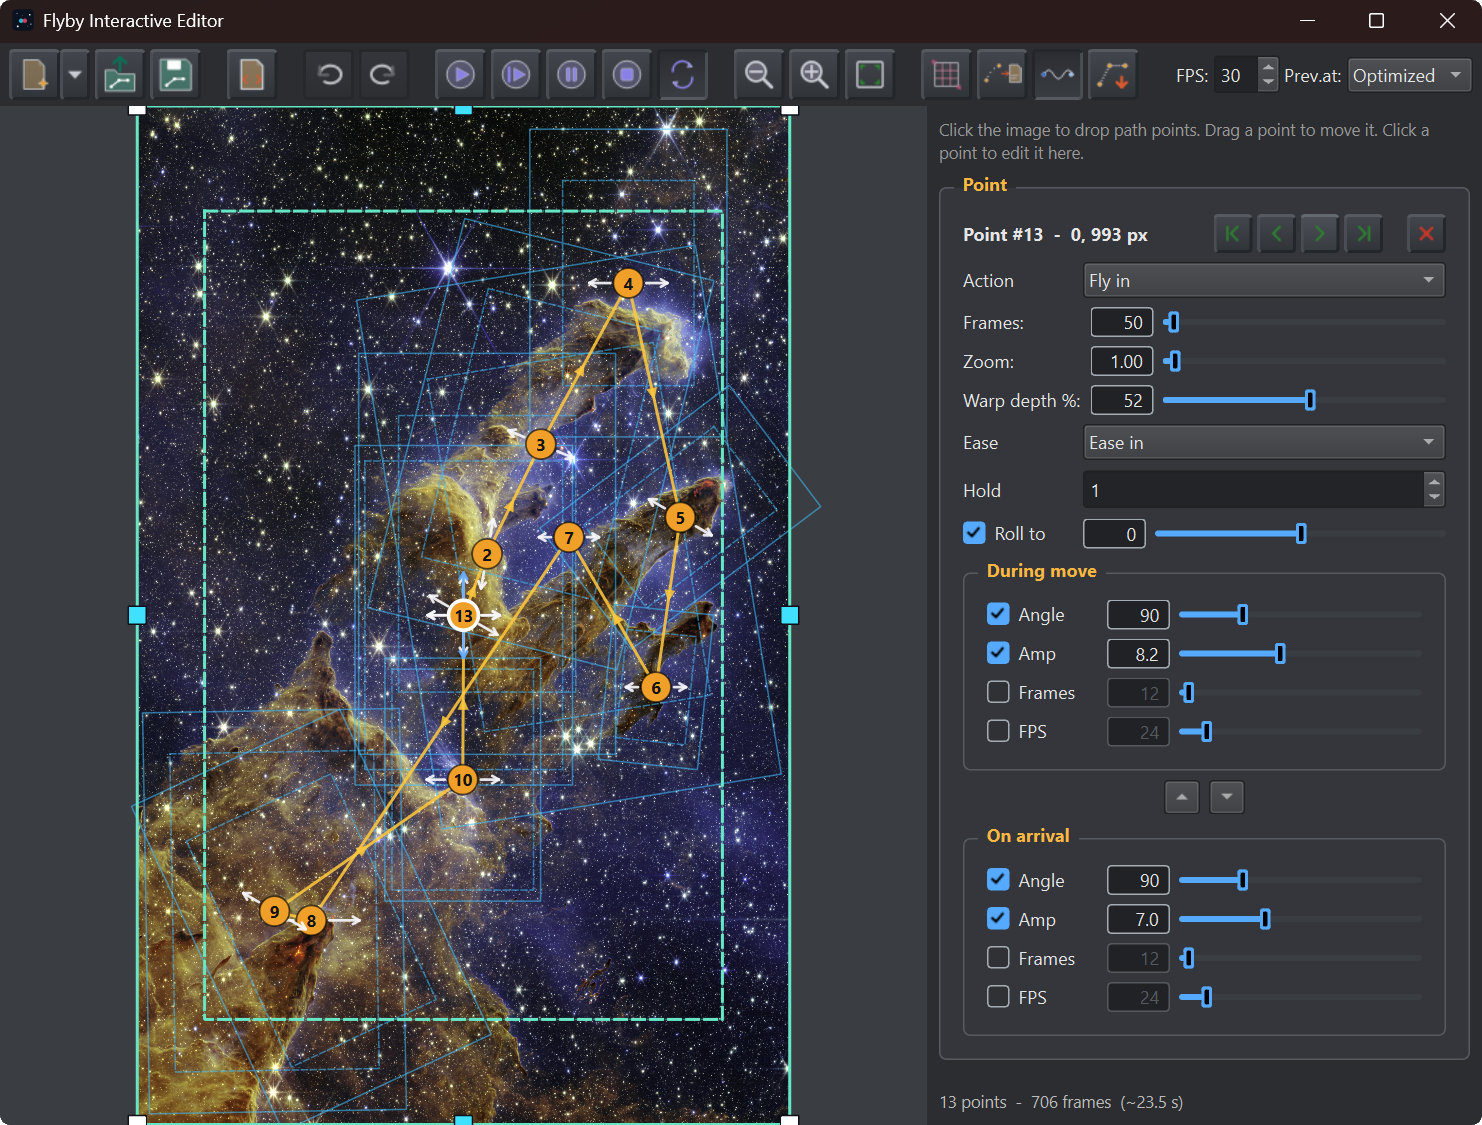Click the During move Amp slider handle
This screenshot has height=1125, width=1482.
pos(1280,653)
